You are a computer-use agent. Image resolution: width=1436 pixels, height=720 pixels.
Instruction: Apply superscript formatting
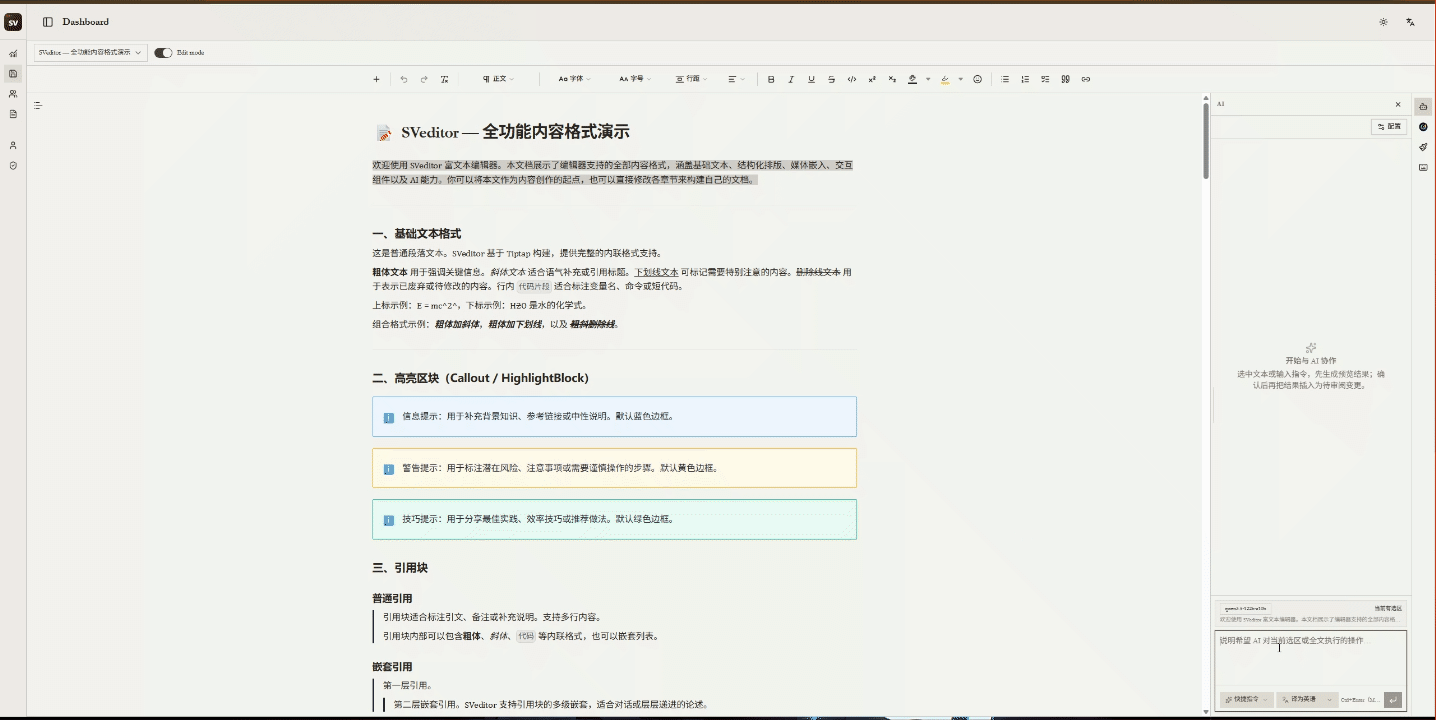click(x=872, y=79)
